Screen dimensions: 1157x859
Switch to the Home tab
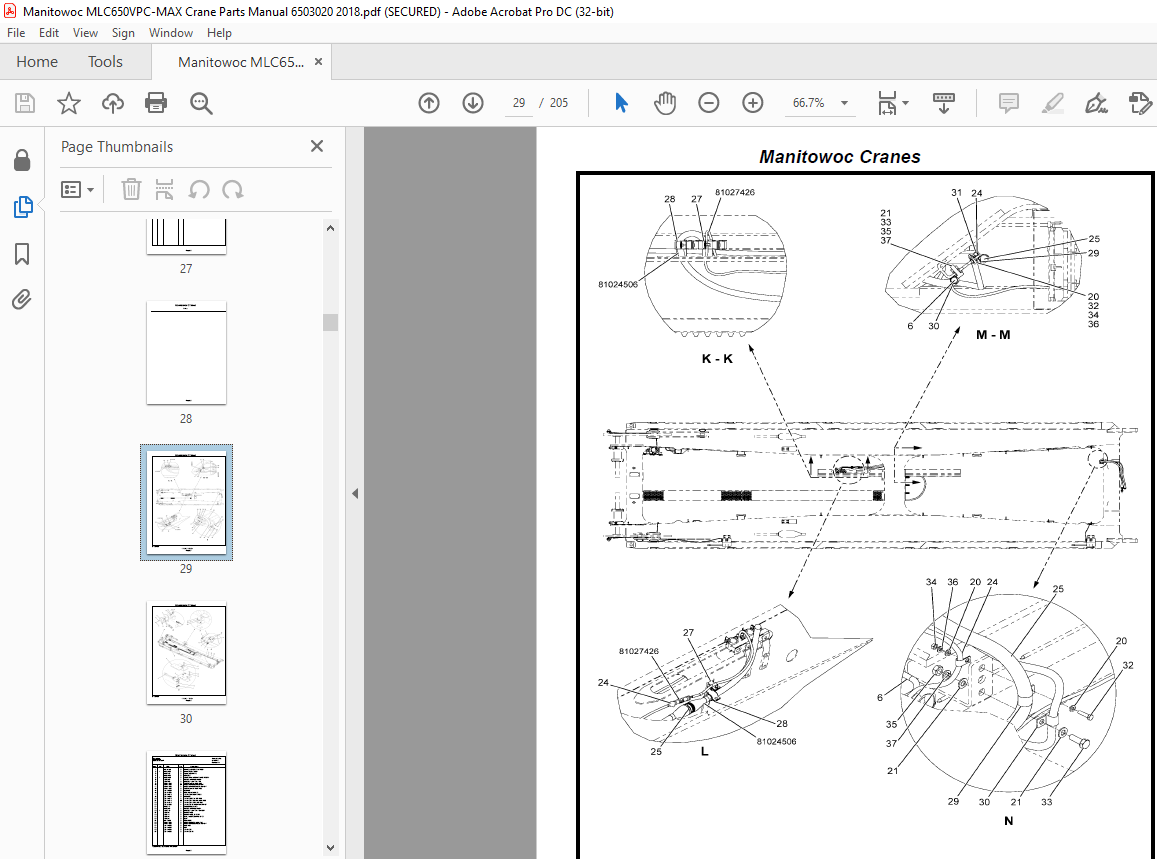(37, 61)
